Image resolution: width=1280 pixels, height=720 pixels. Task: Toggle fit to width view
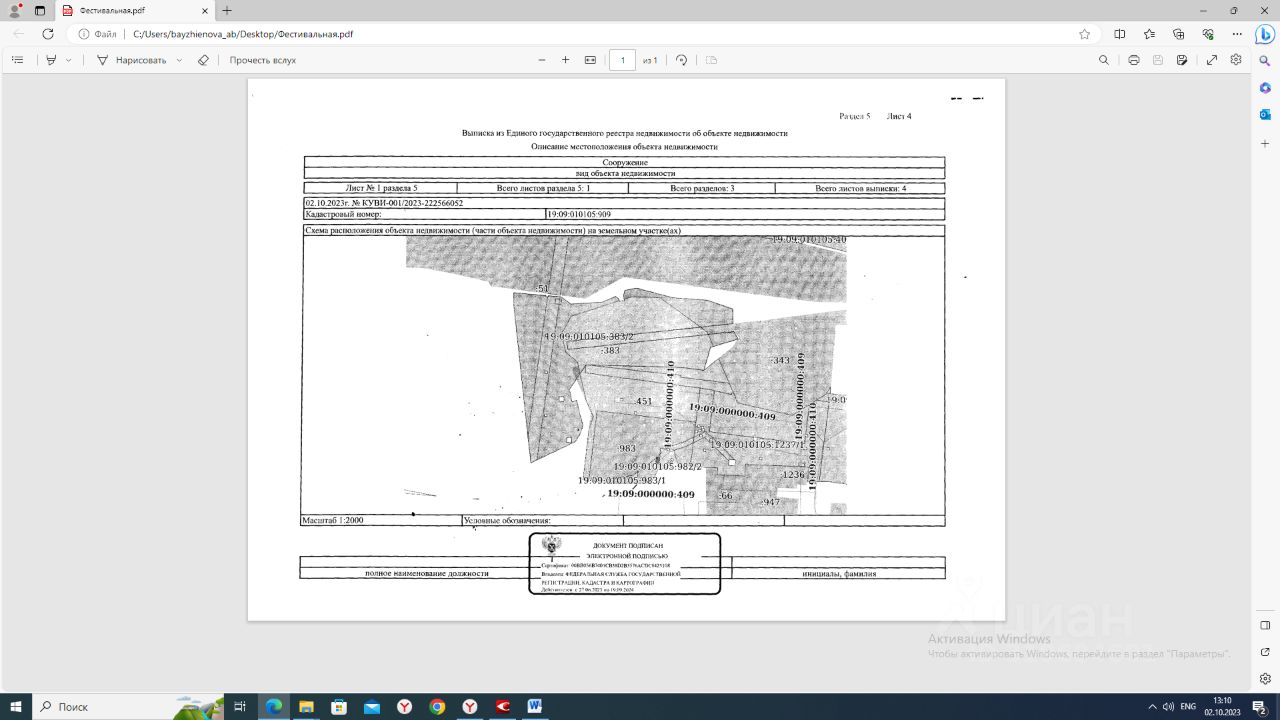[x=590, y=60]
